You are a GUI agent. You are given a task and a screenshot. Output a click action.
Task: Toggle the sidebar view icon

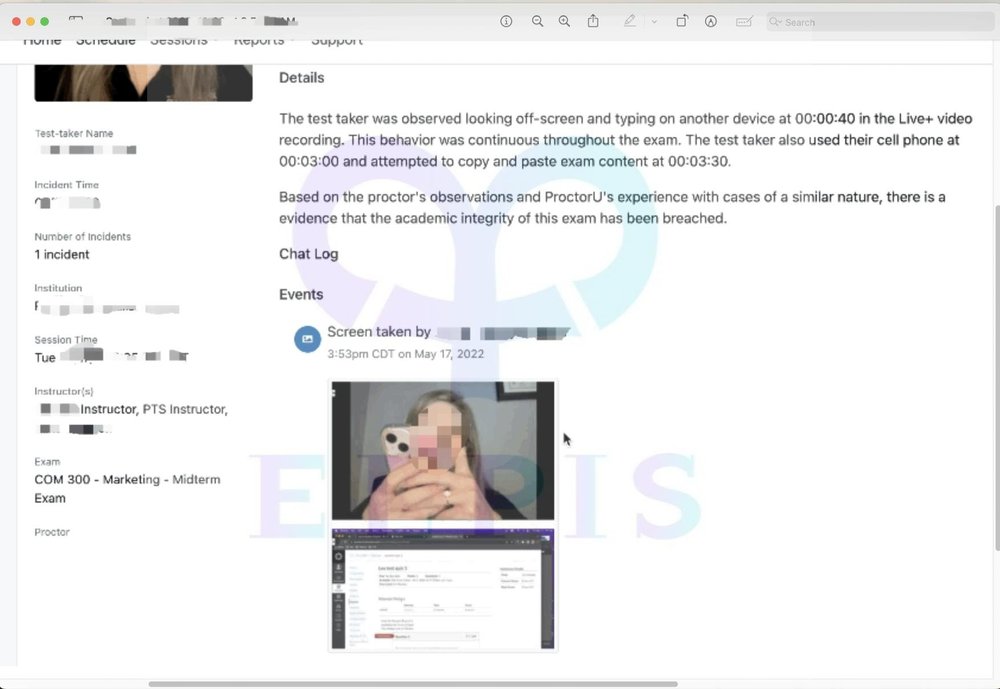point(76,20)
